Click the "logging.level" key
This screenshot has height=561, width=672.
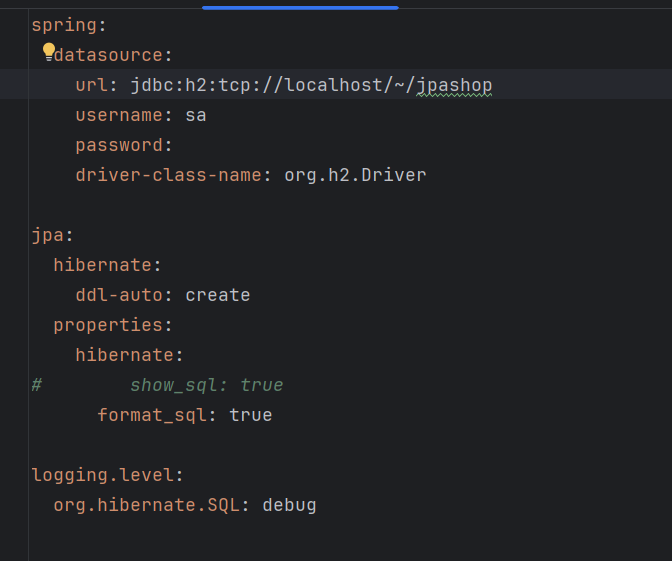[103, 475]
